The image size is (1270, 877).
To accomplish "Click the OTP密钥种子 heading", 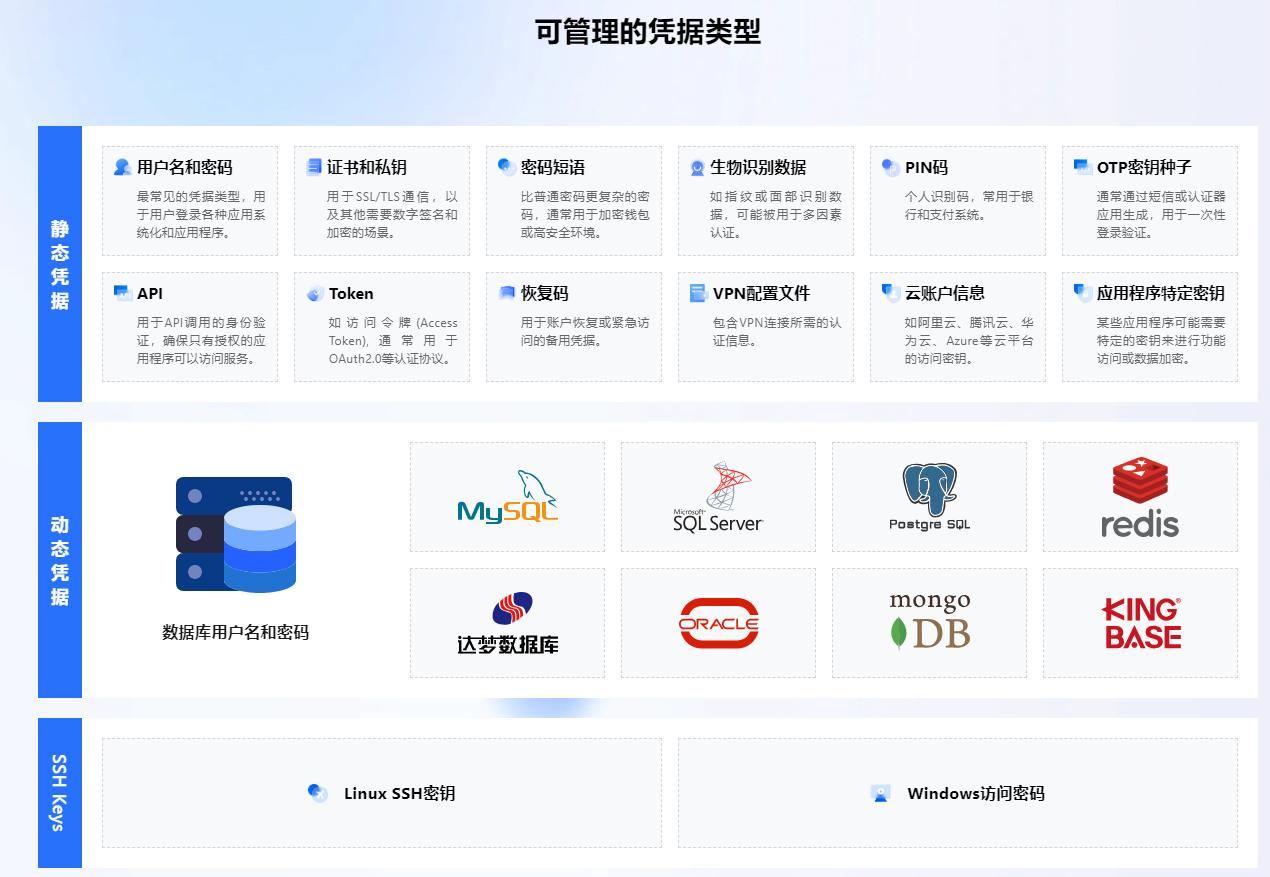I will click(x=1144, y=167).
